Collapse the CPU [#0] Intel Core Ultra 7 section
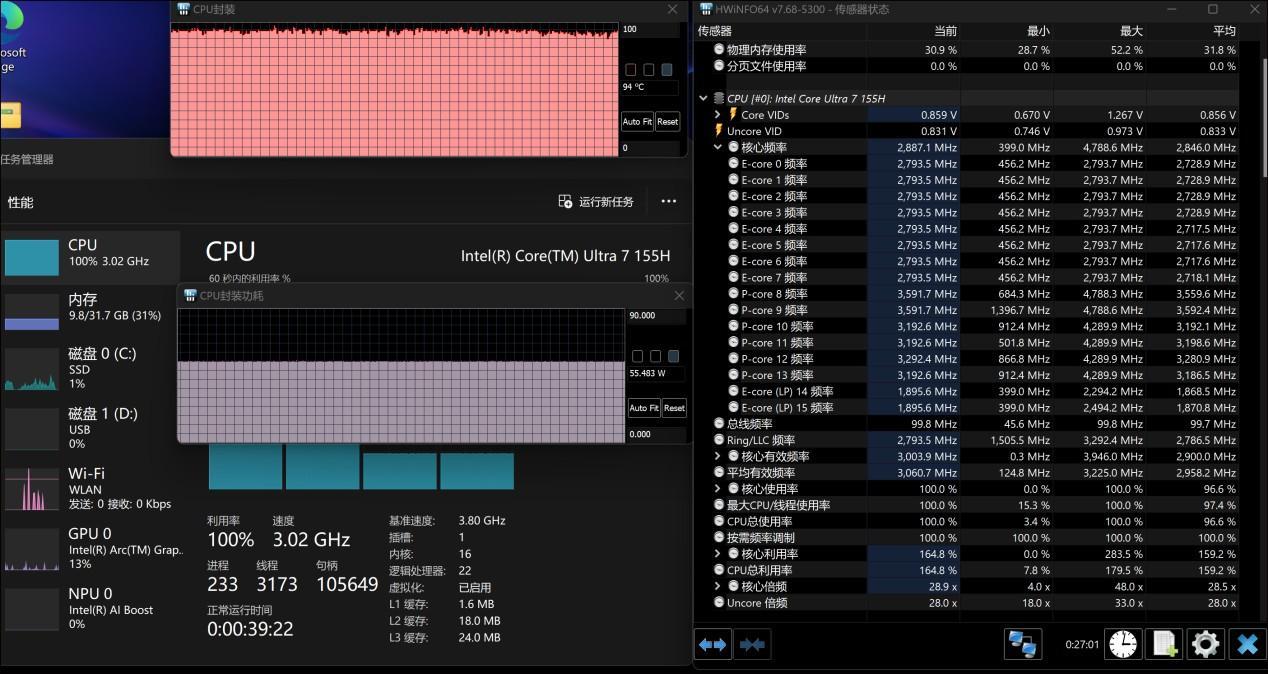This screenshot has width=1268, height=674. [703, 99]
